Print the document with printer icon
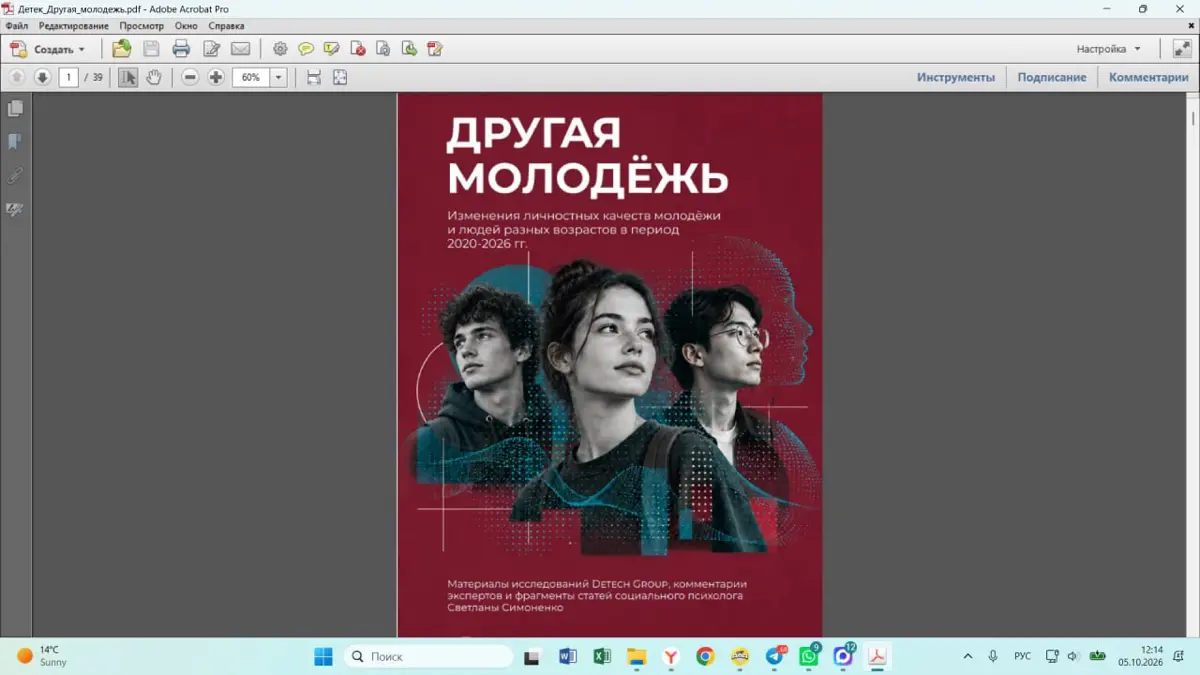This screenshot has width=1200, height=675. tap(181, 49)
